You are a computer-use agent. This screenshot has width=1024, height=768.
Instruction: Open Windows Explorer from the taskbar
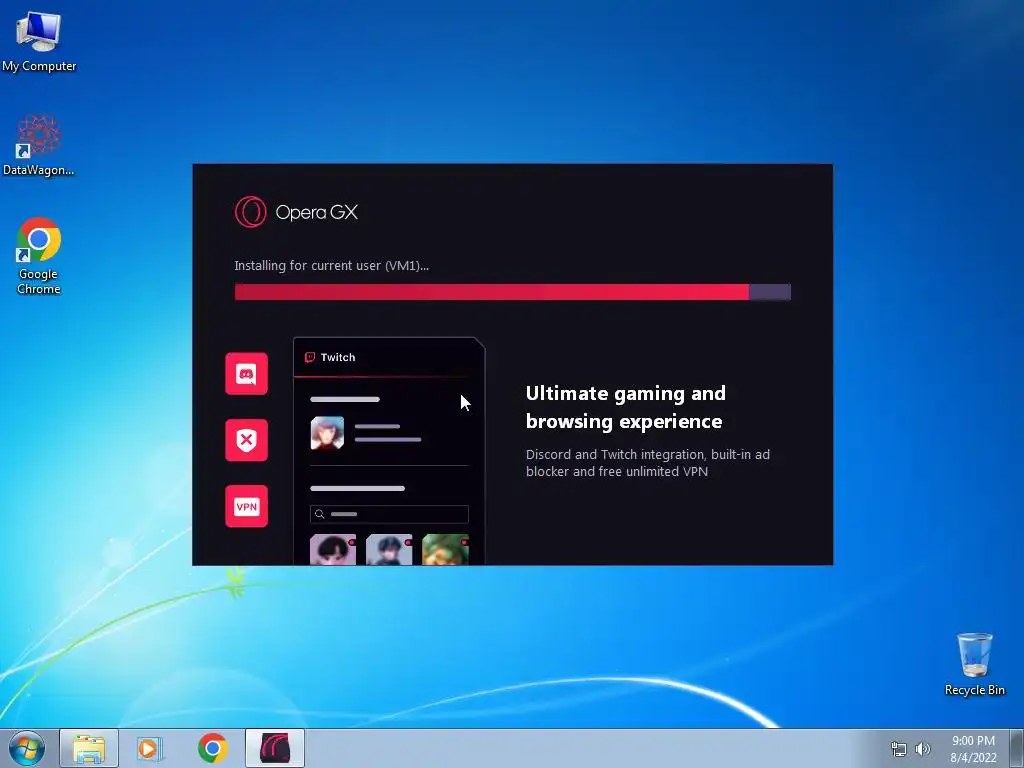coord(89,748)
